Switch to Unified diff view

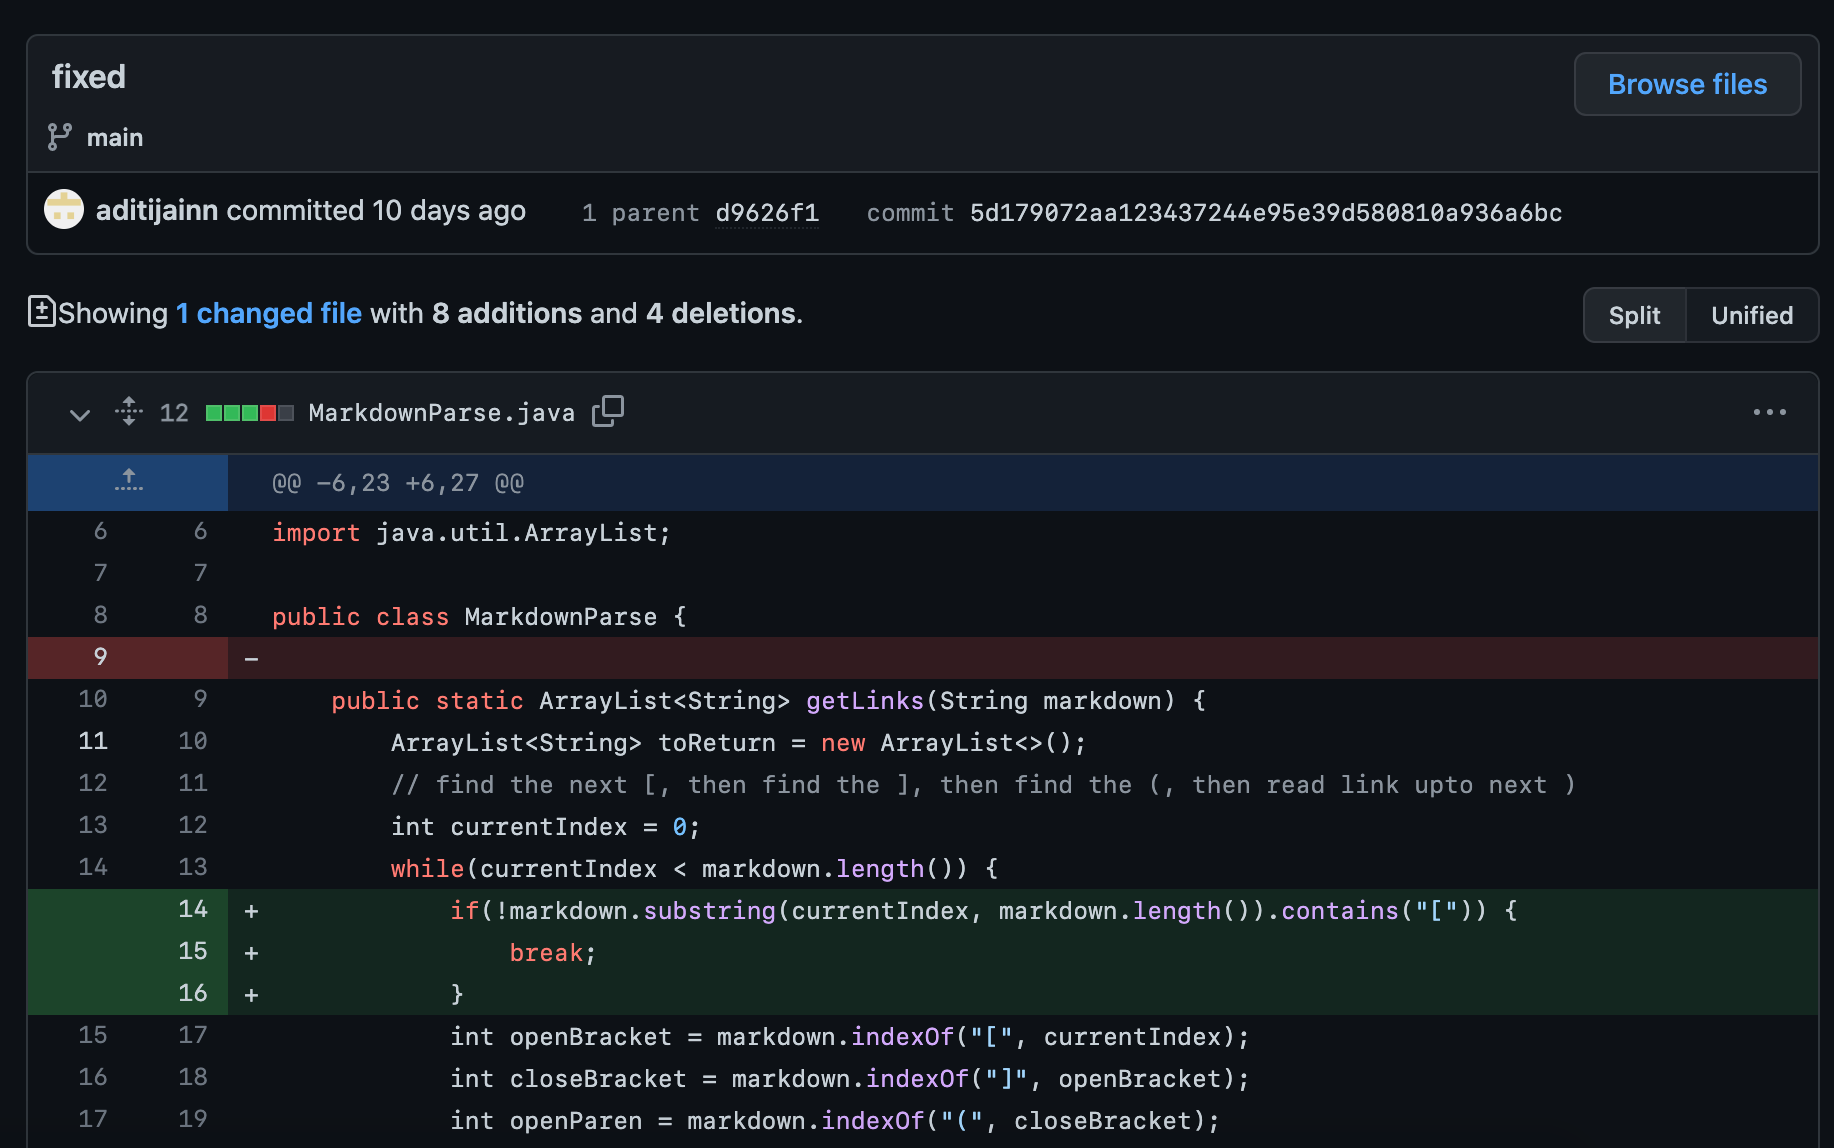click(x=1751, y=315)
